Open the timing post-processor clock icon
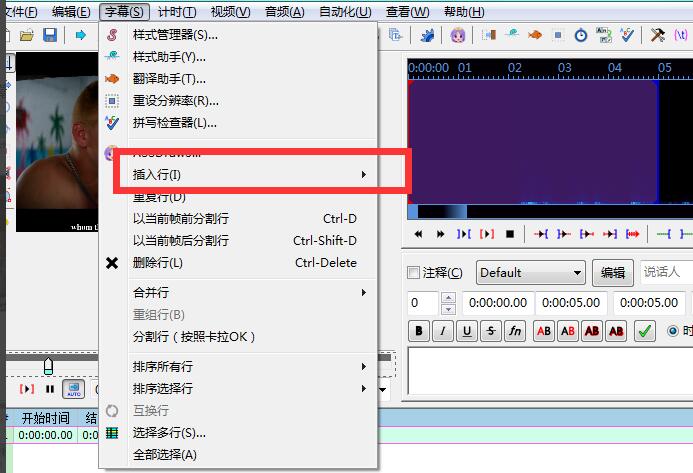Screen dimensions: 693x473 click(581, 35)
